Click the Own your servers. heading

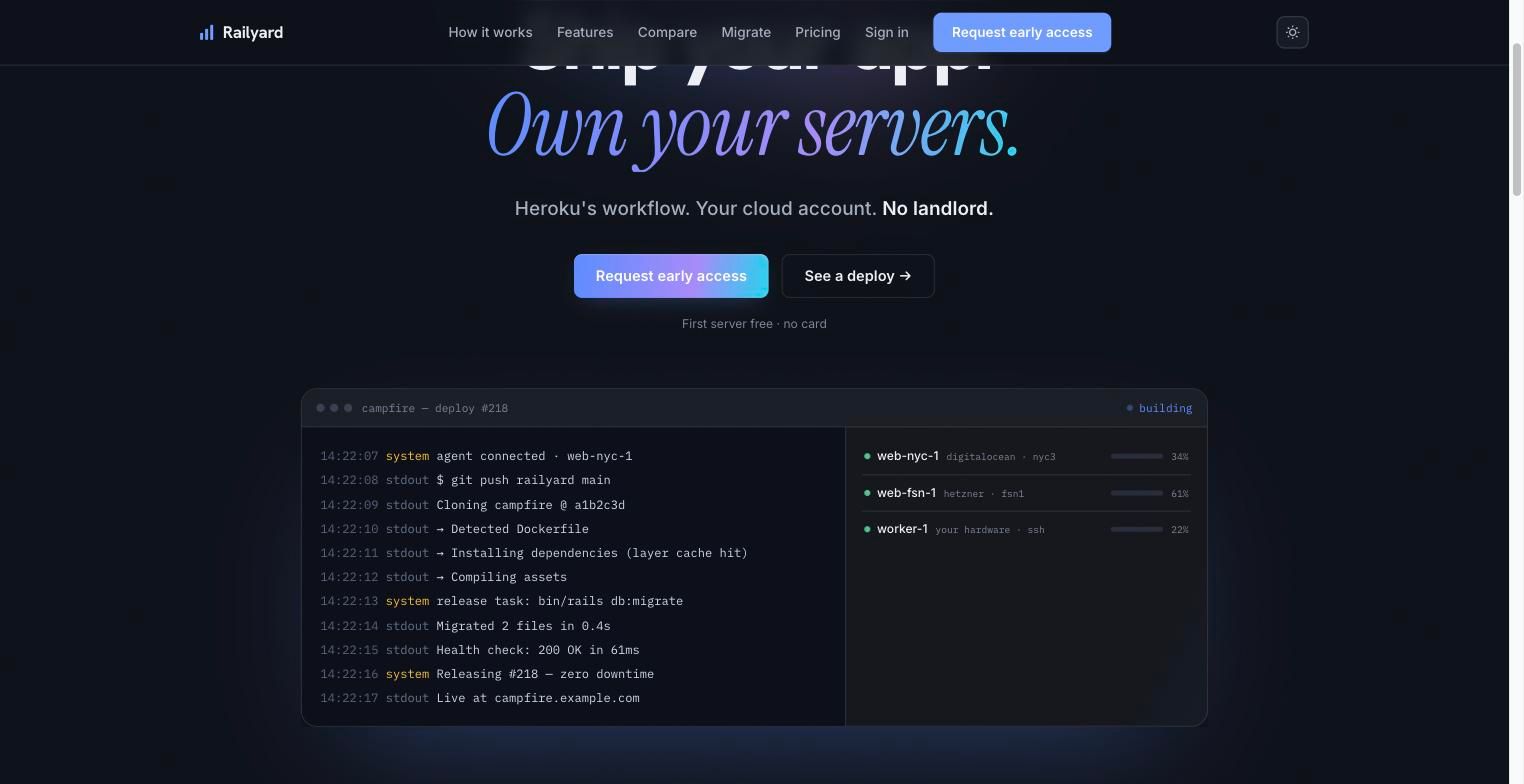tap(753, 128)
